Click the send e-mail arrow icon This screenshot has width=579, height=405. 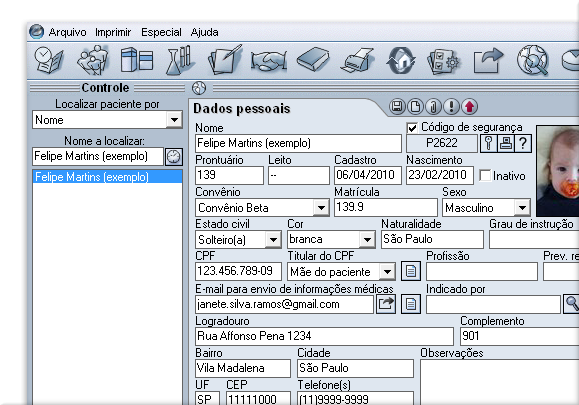(x=386, y=304)
